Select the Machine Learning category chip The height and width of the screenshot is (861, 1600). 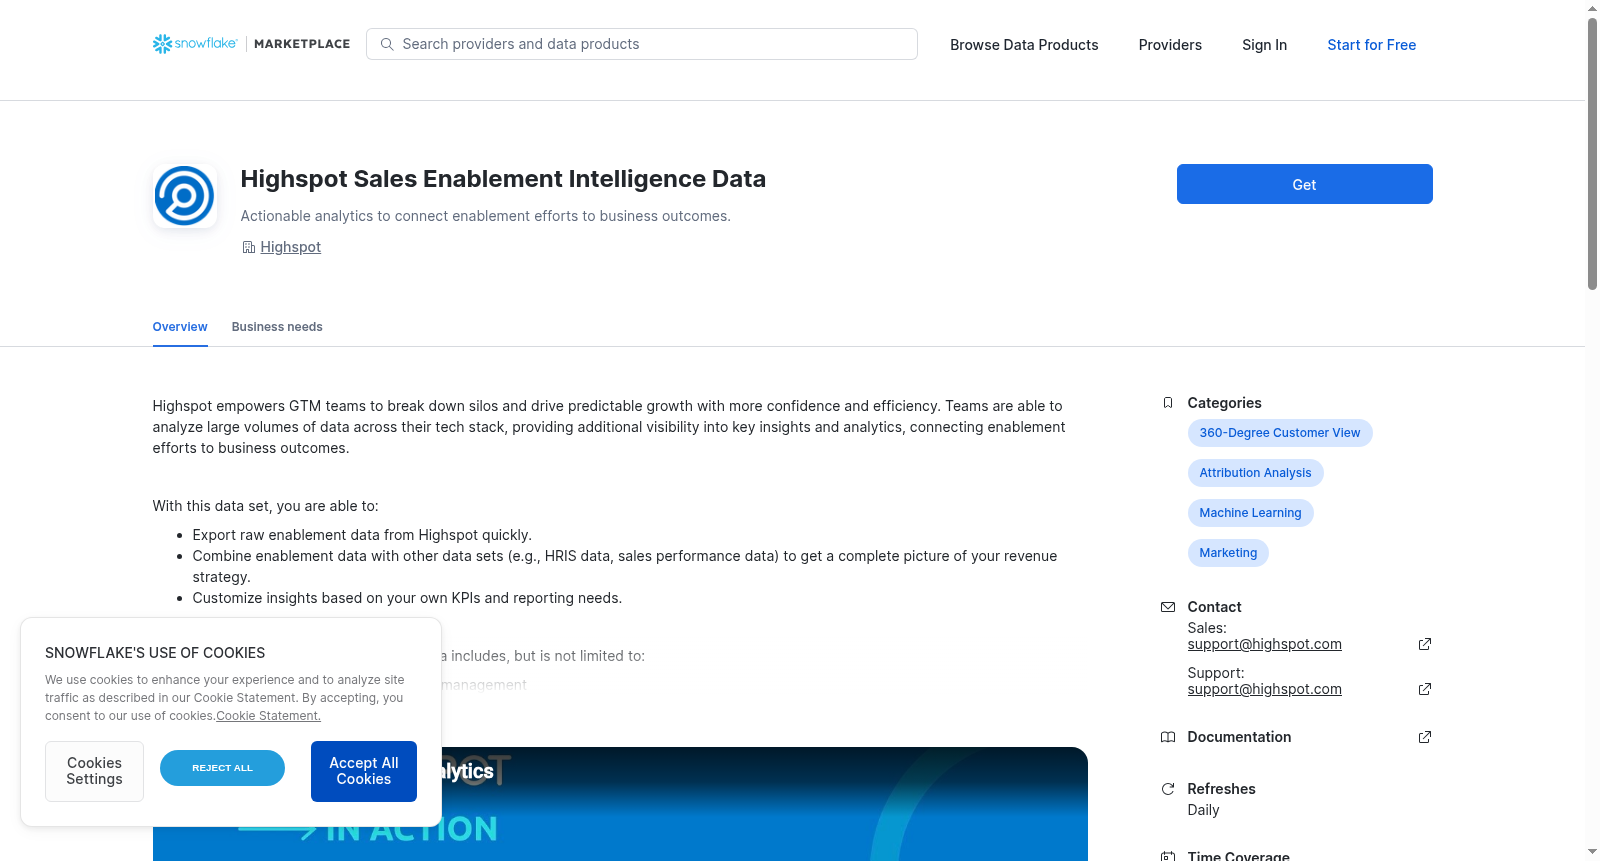[x=1250, y=513]
